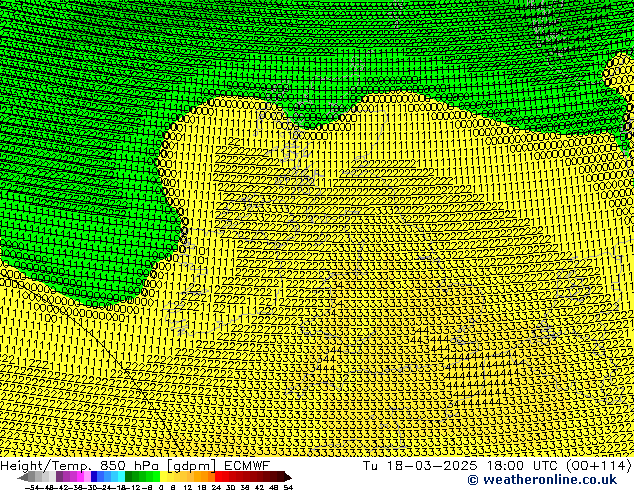Click the bright red legend swatch above 24
634x490 pixels.
218,476
